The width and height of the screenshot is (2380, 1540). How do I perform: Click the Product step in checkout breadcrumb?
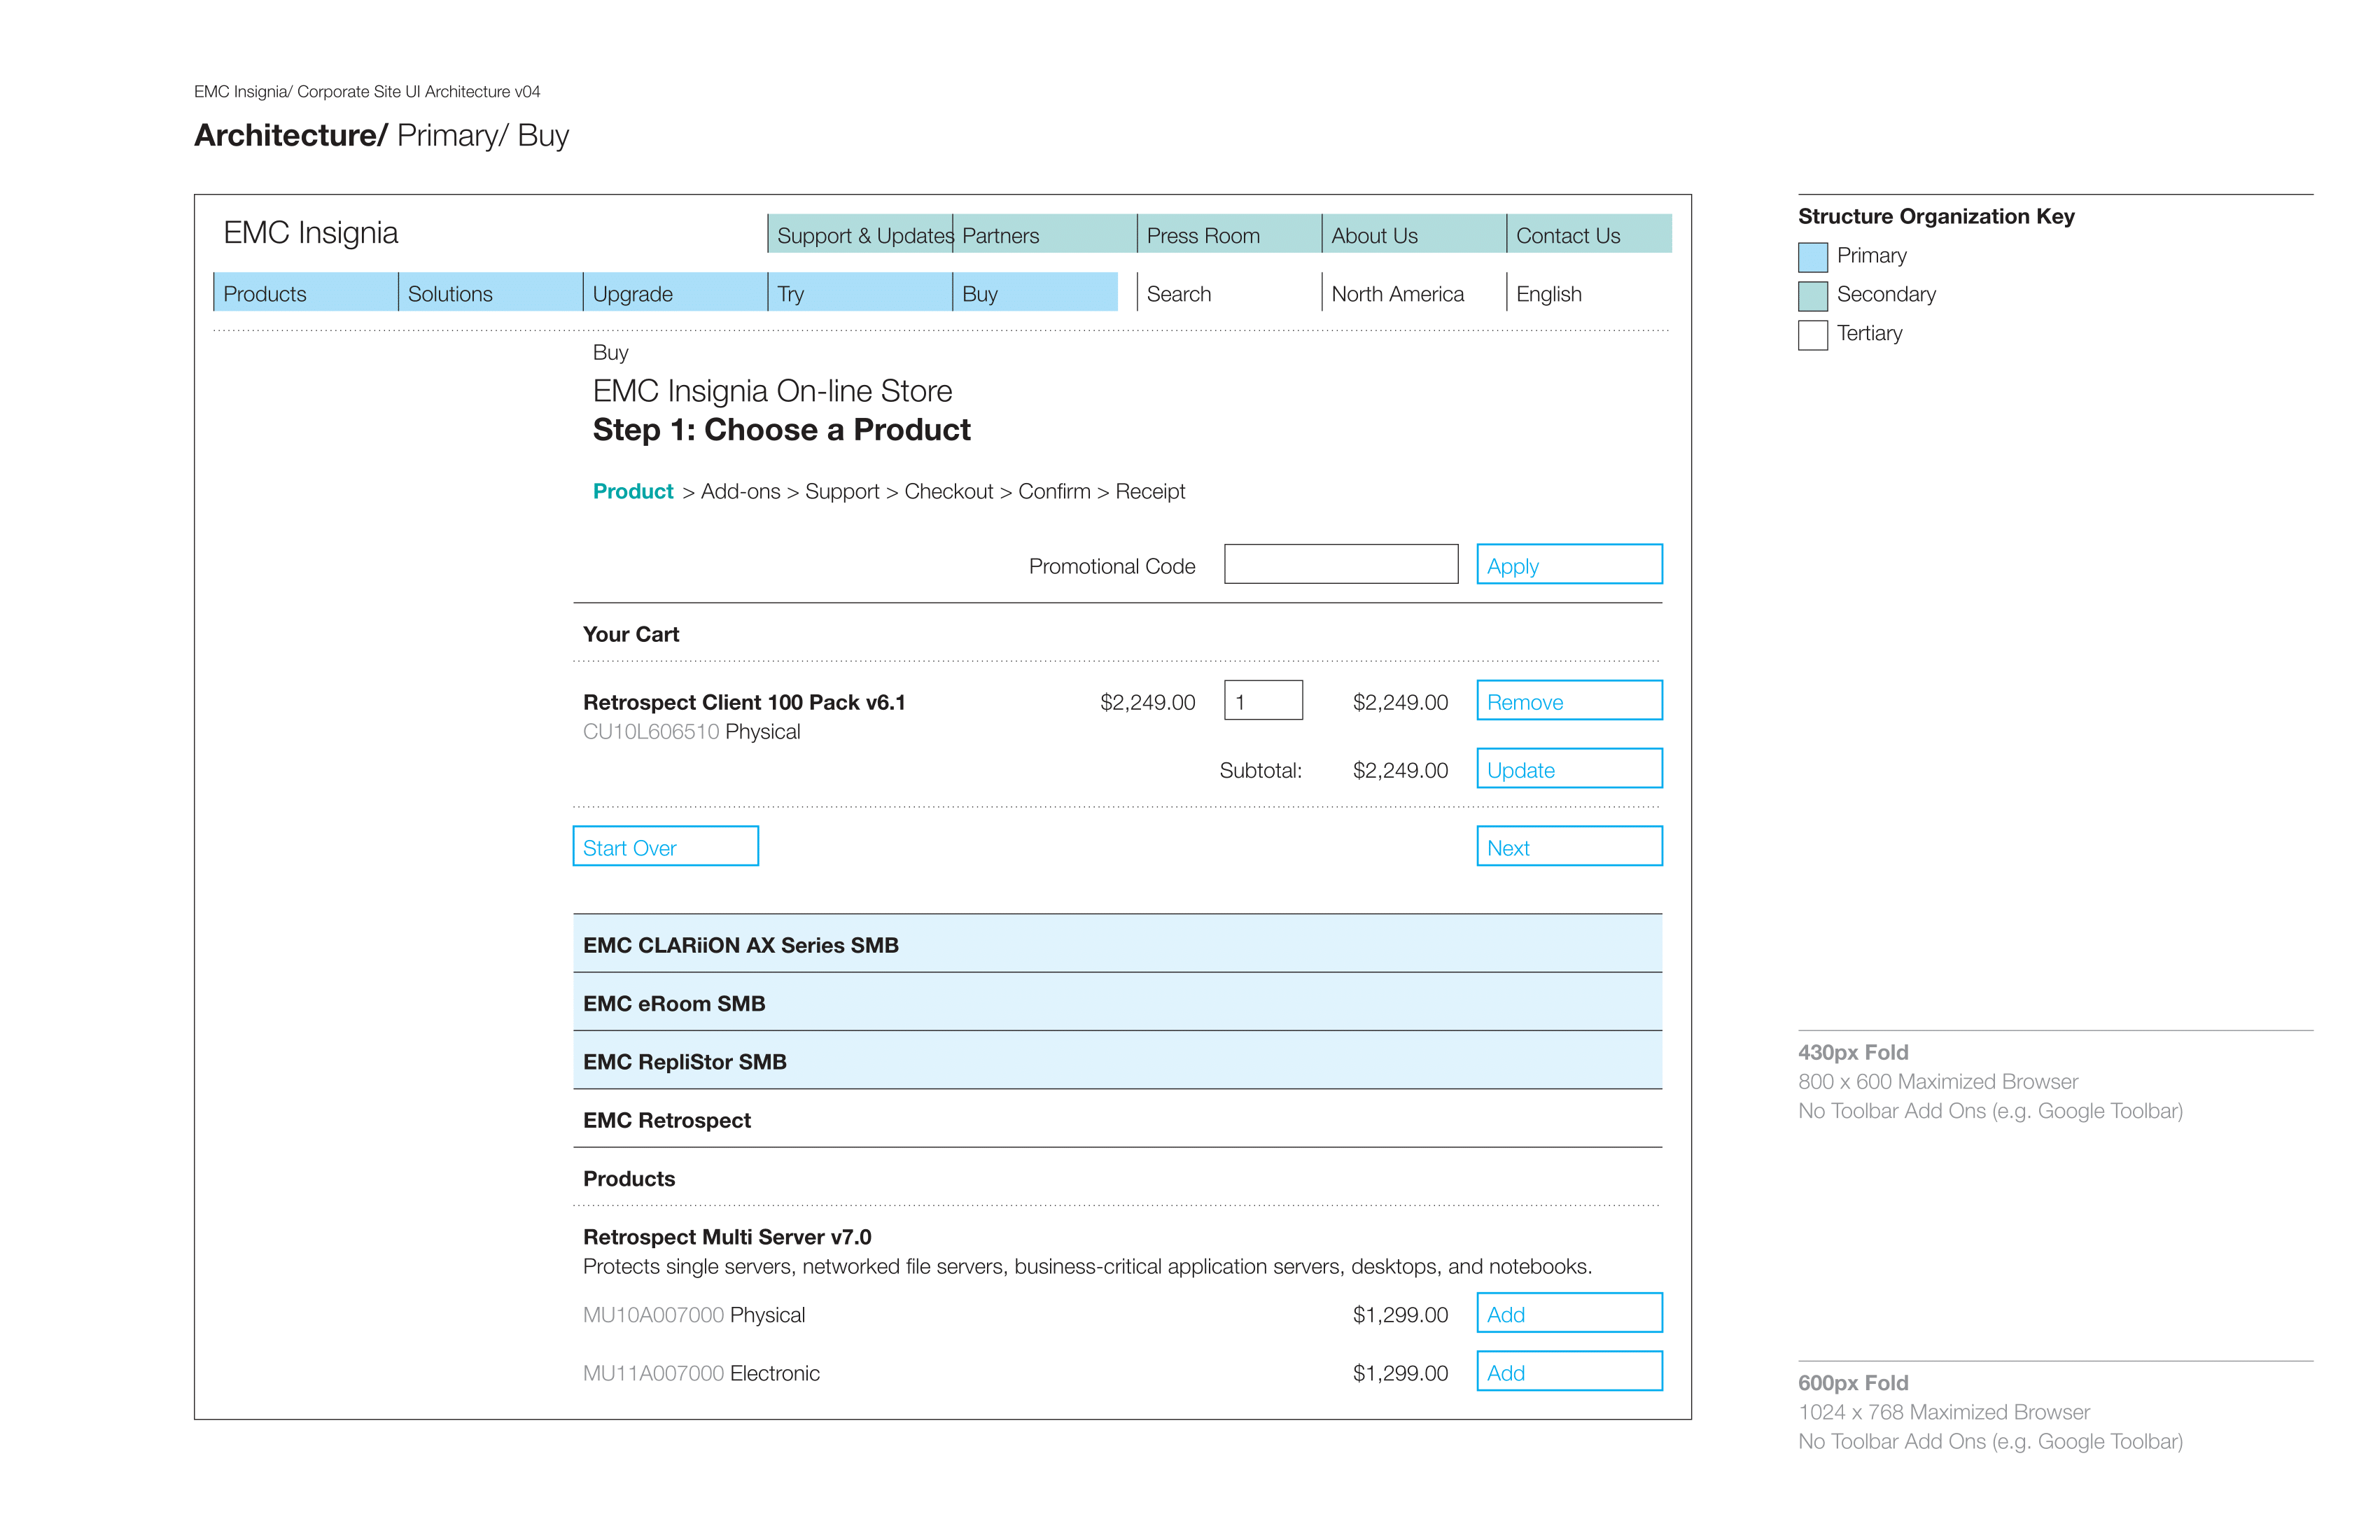pyautogui.click(x=633, y=491)
